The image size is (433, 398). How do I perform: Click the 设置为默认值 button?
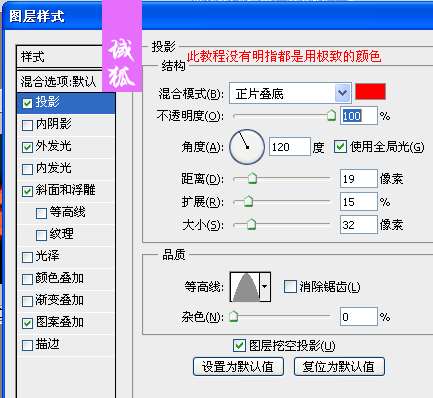point(238,367)
